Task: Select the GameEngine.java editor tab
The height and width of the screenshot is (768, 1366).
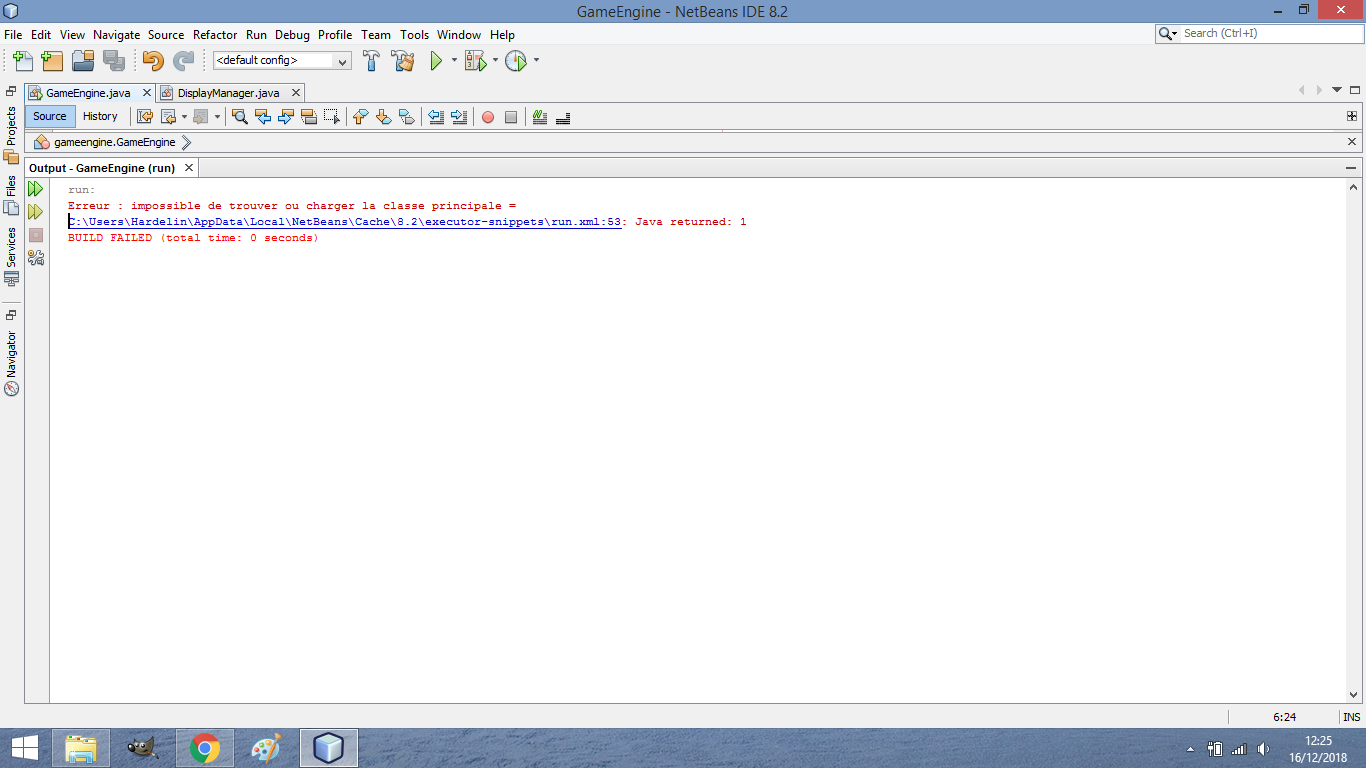Action: [x=88, y=93]
